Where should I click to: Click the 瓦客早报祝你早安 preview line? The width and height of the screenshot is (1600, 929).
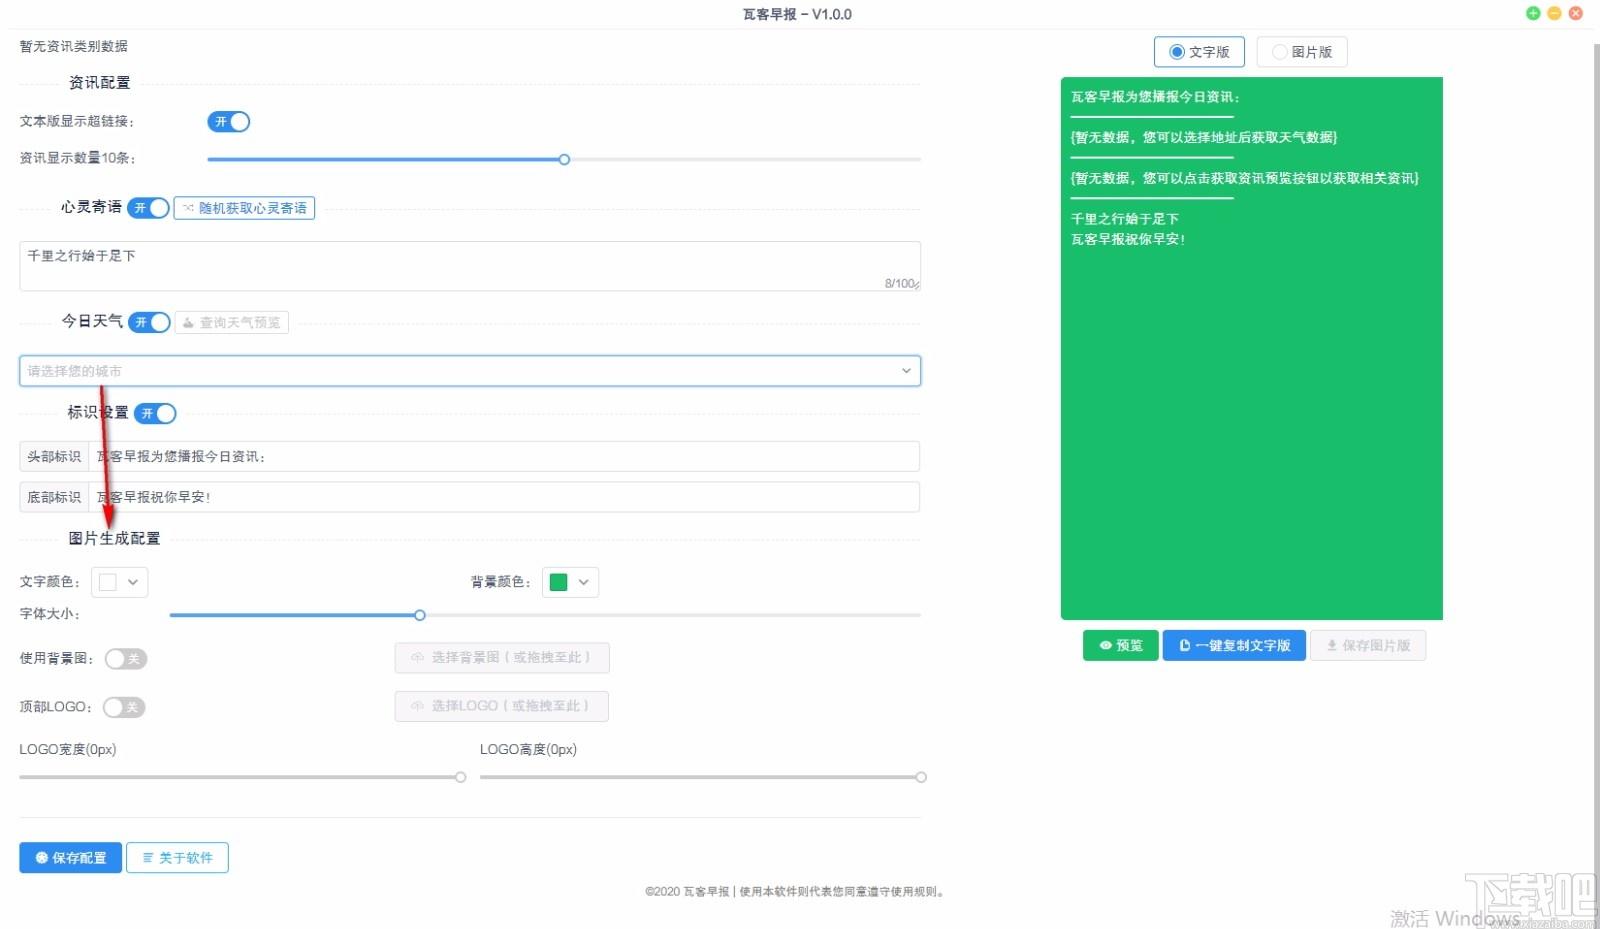pos(1128,240)
